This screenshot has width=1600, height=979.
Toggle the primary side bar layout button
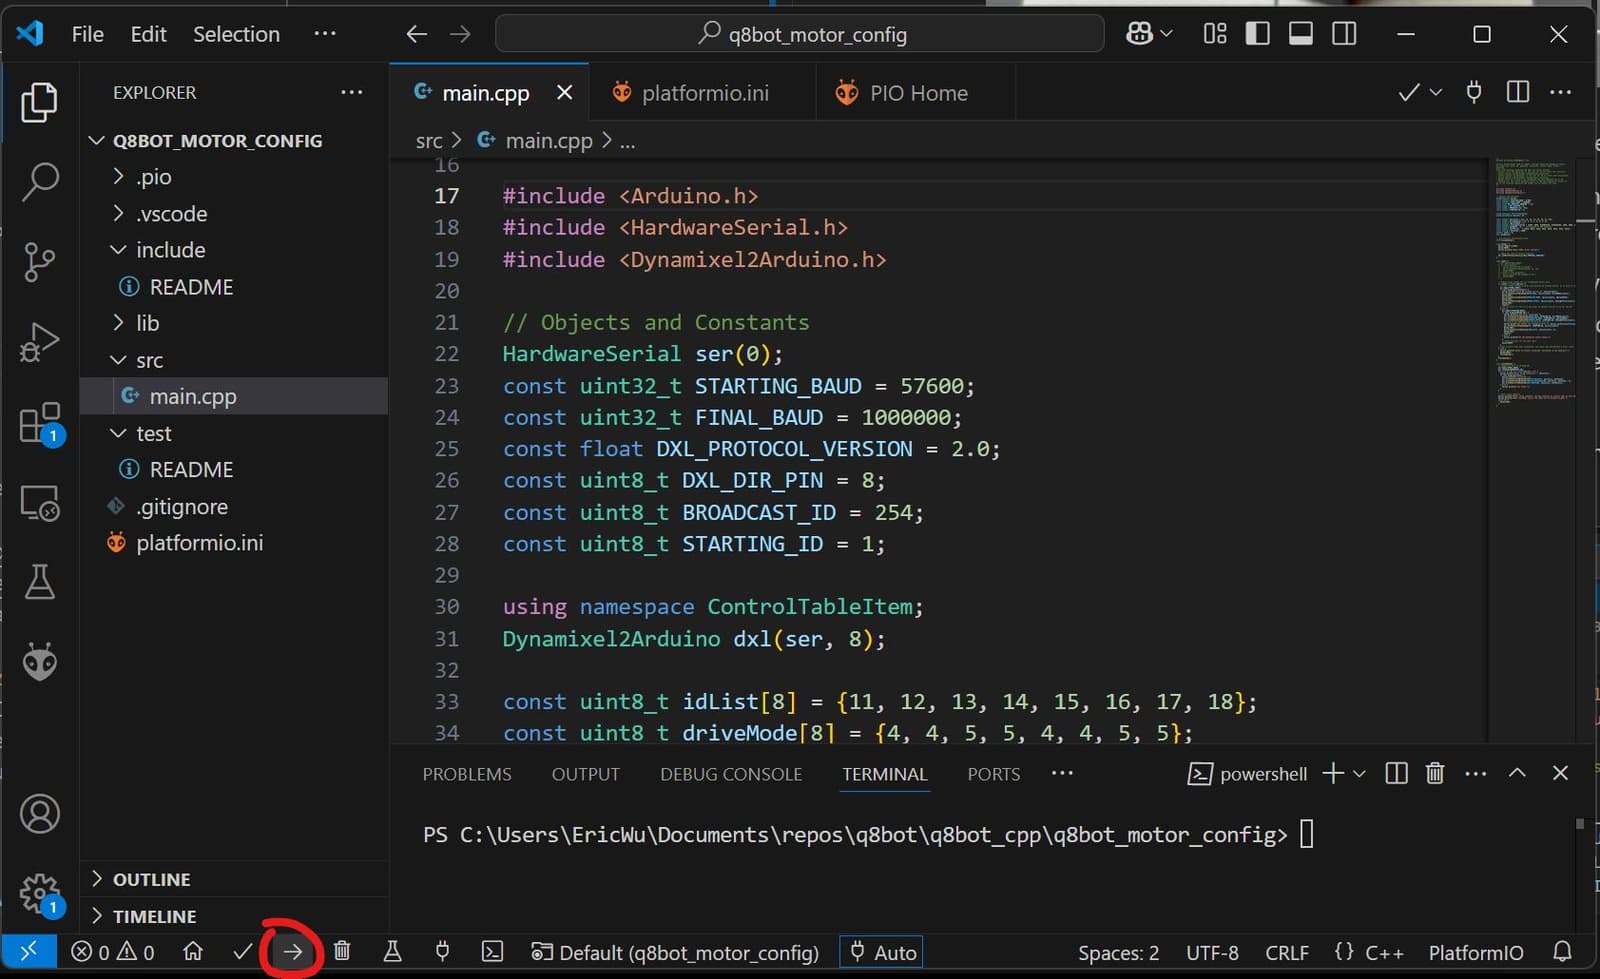[x=1258, y=34]
